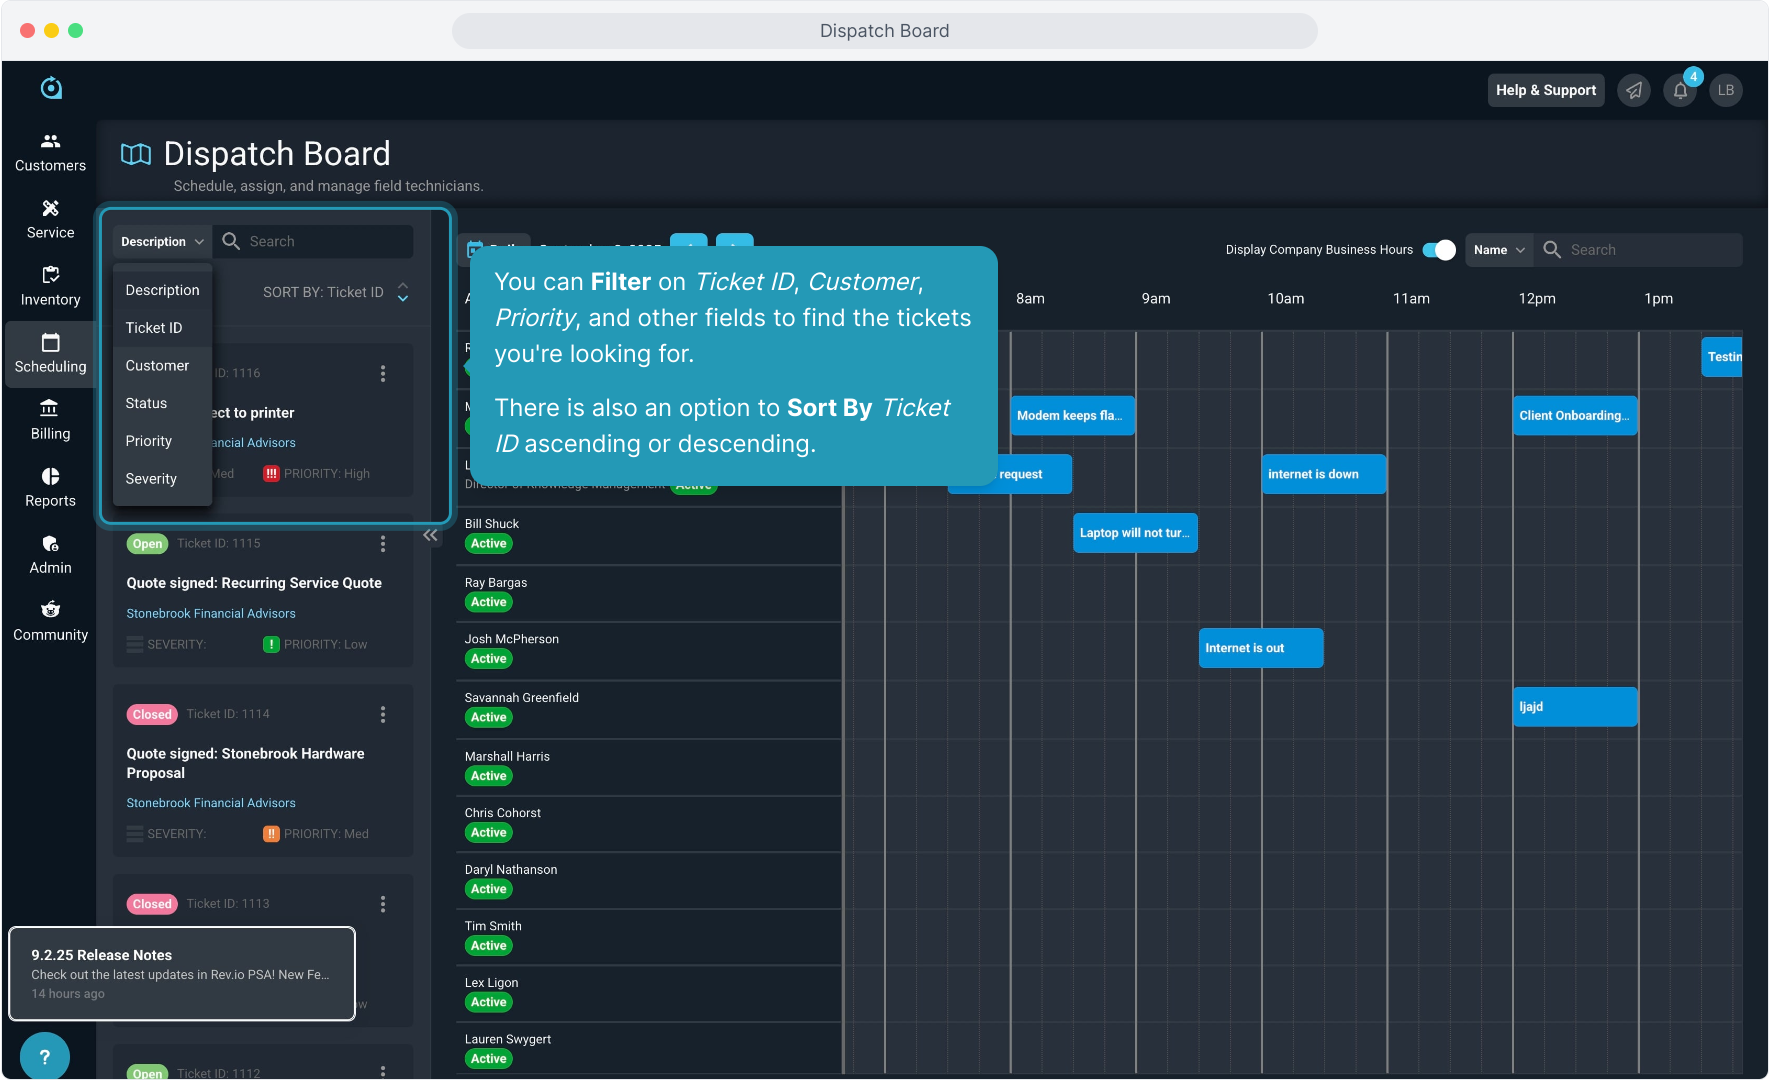The height and width of the screenshot is (1080, 1770).
Task: Open Stonebrook Financial Advisors link on ticket 1115
Action: click(x=211, y=614)
